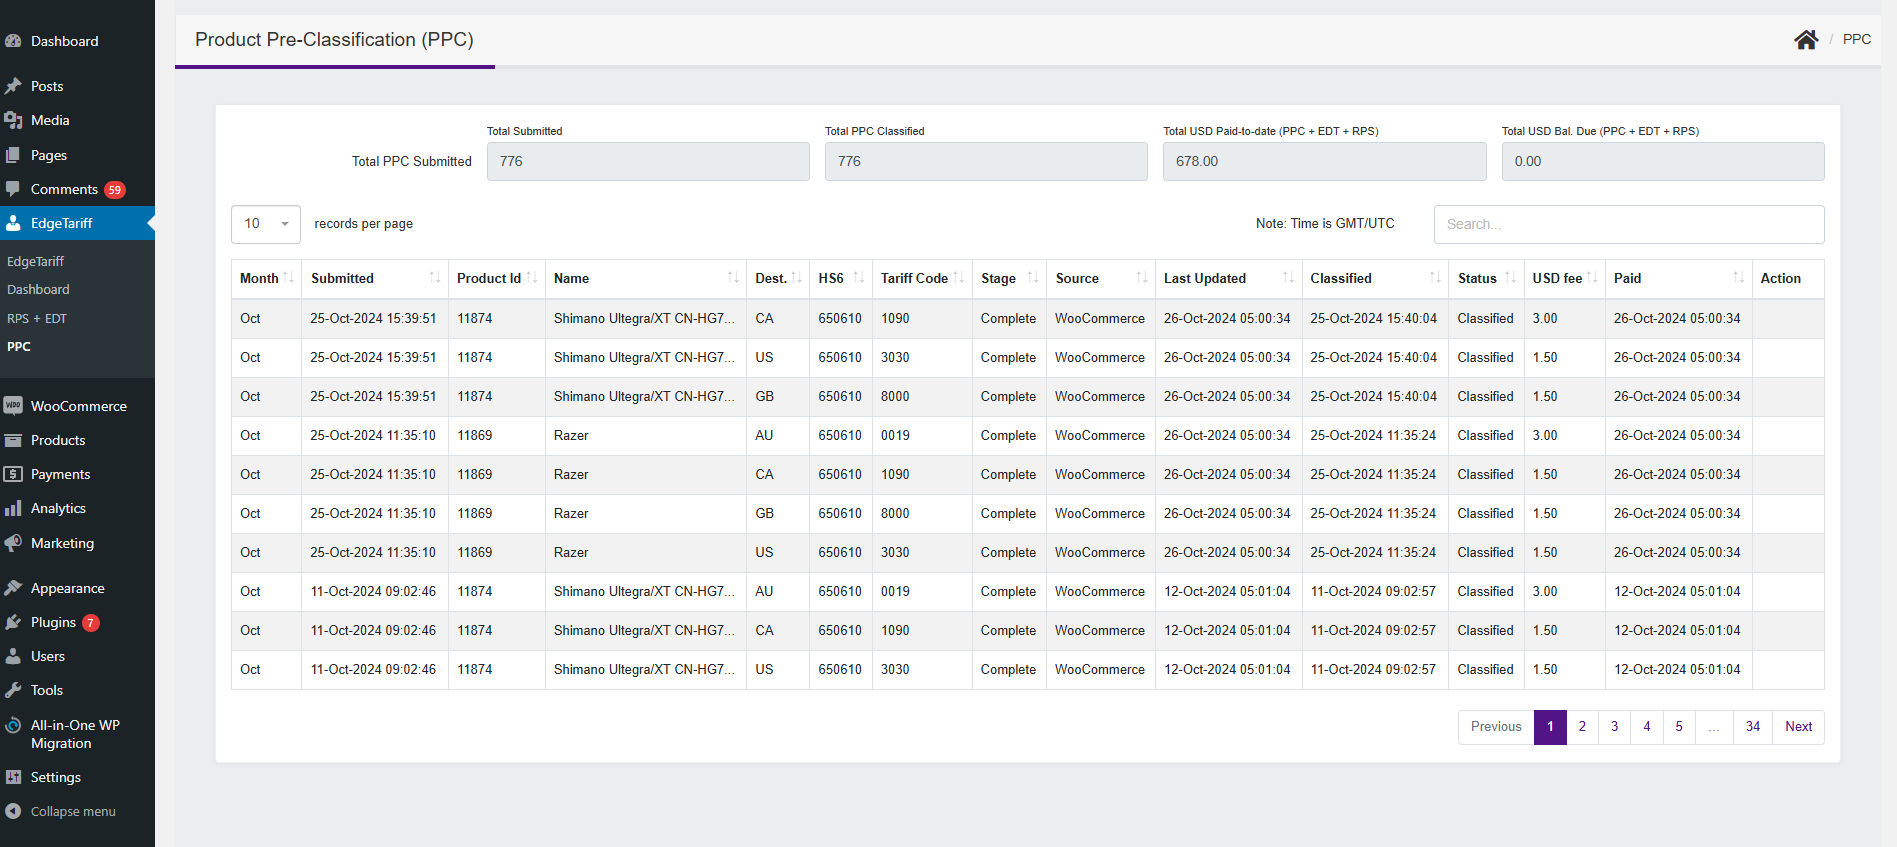
Task: Sort table by Paid column arrows
Action: 1738,278
